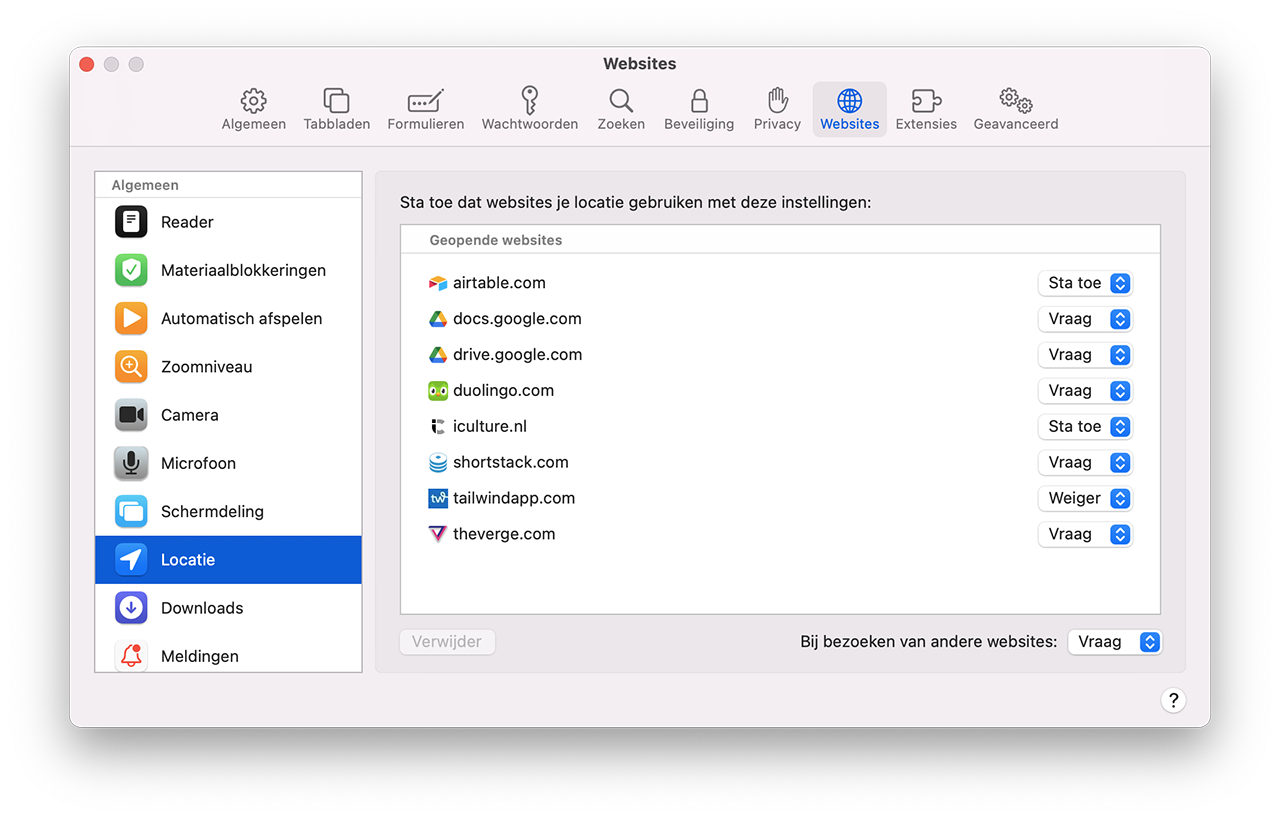Open location dropdown for theverge.com
Viewport: 1280px width, 819px height.
(1085, 534)
